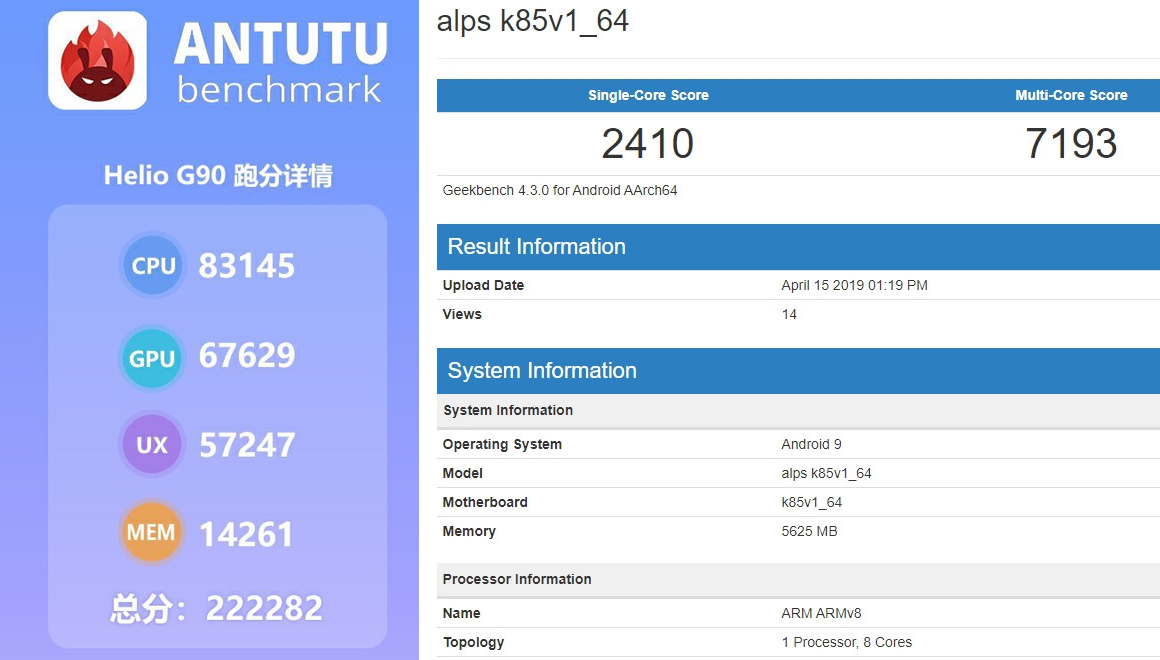Click the multi-core value 7193
1160x660 pixels.
1071,144
